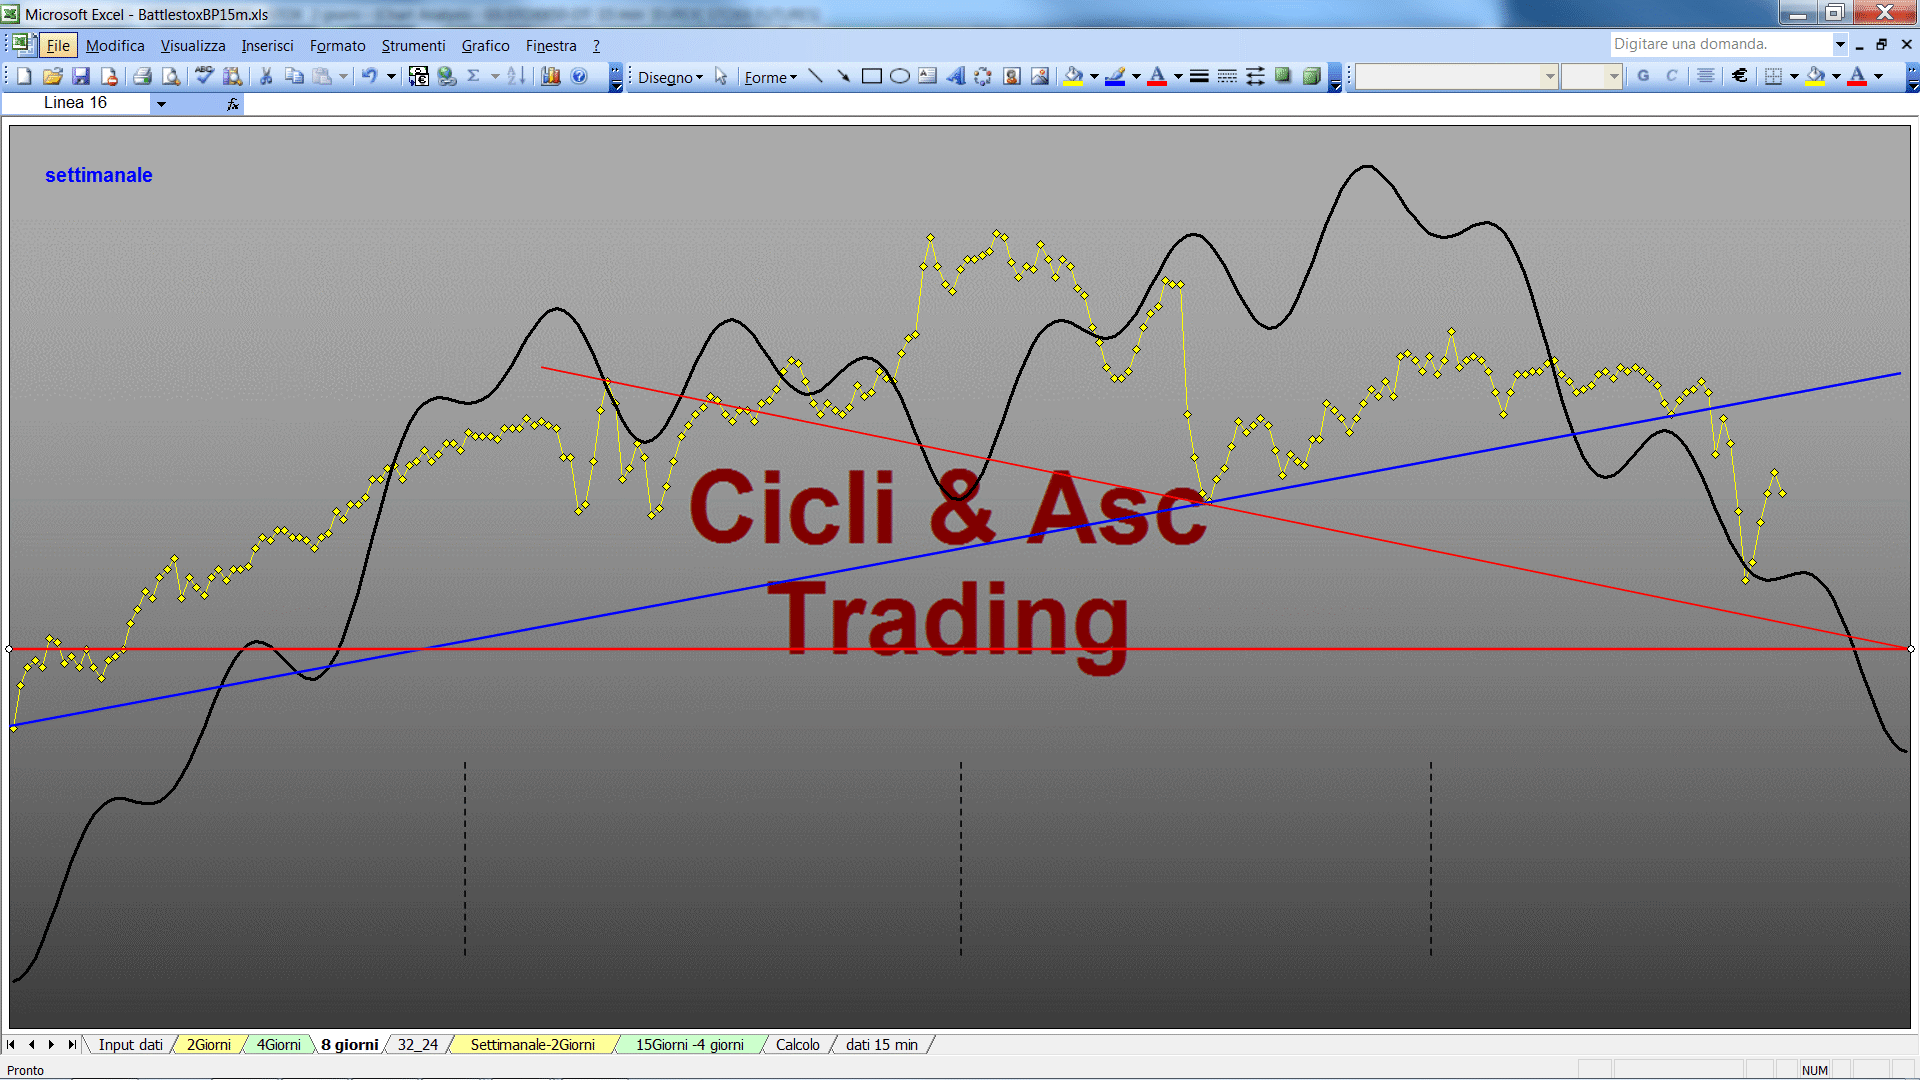The image size is (1920, 1080).
Task: Open the Modifica menu
Action: click(115, 45)
